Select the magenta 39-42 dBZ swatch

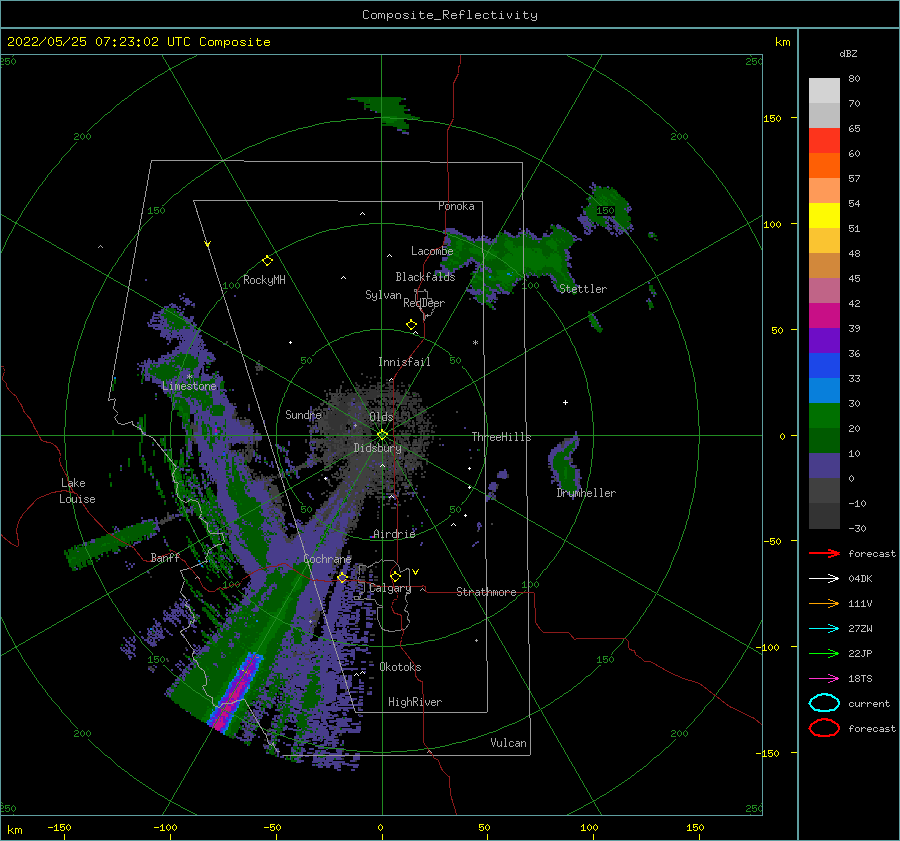[x=824, y=315]
